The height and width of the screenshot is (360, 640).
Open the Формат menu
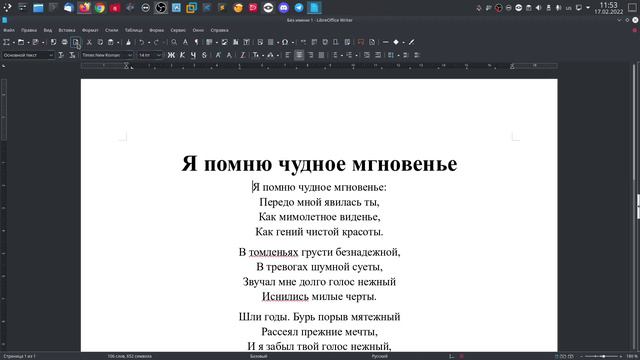click(90, 30)
